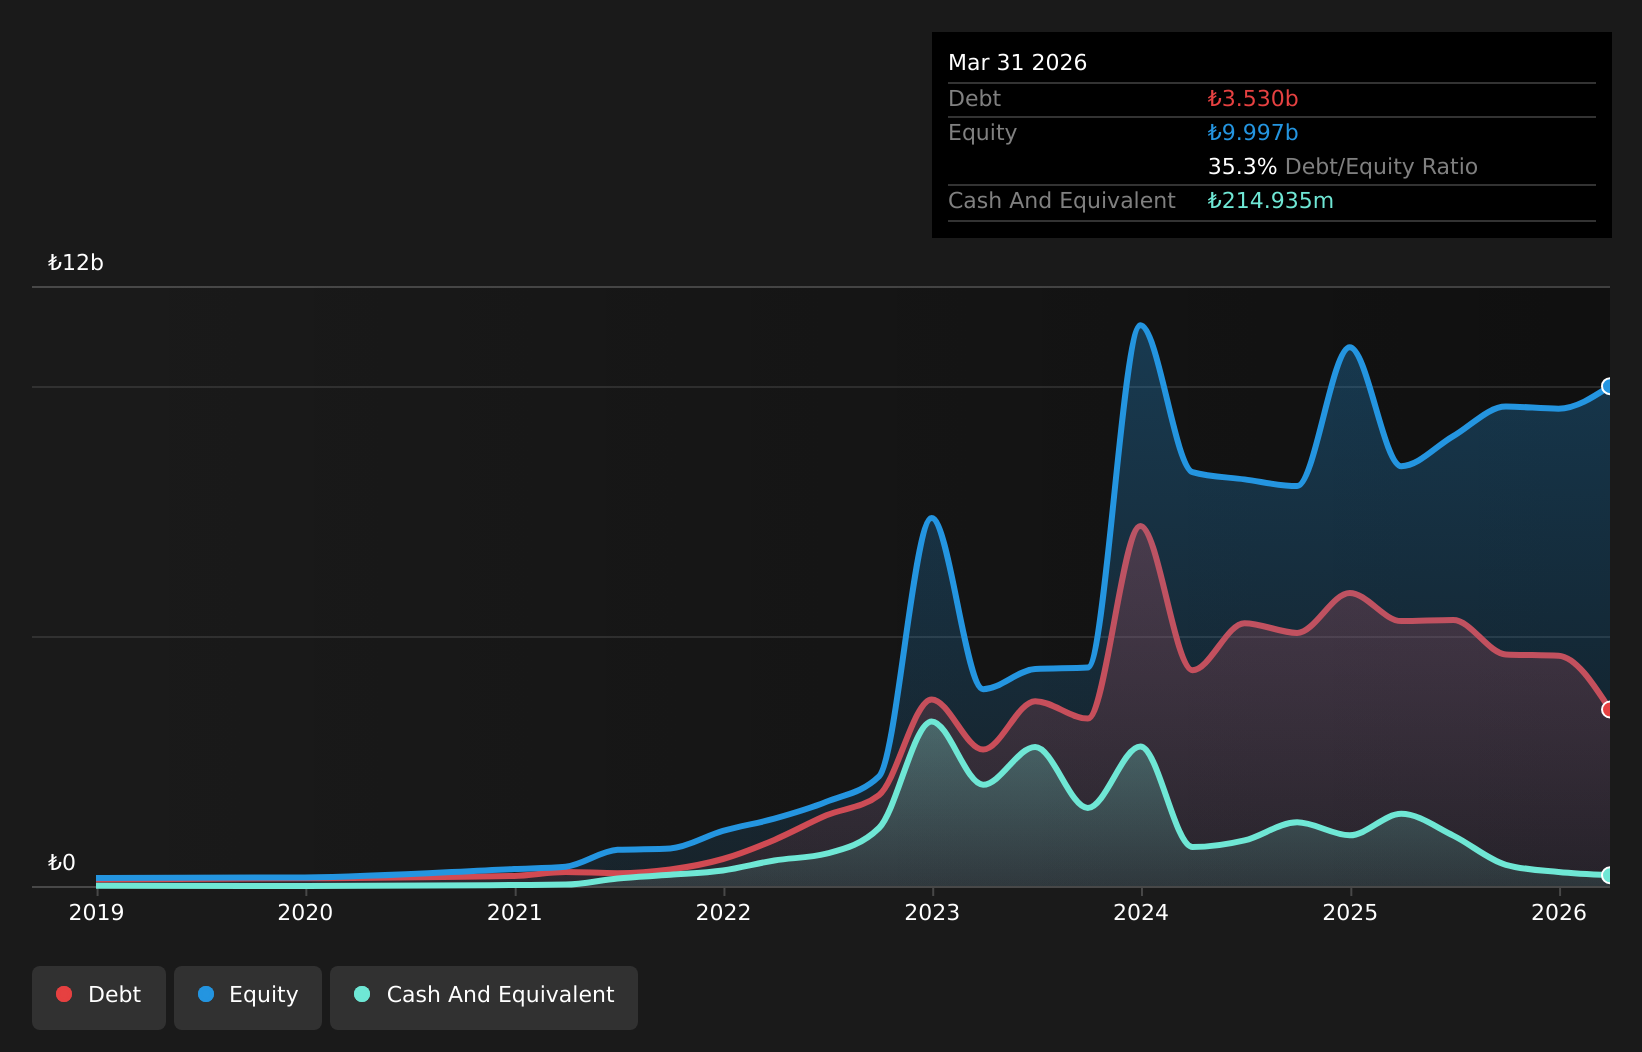The height and width of the screenshot is (1052, 1642).
Task: Click the 2020 x-axis label
Action: coord(305,912)
